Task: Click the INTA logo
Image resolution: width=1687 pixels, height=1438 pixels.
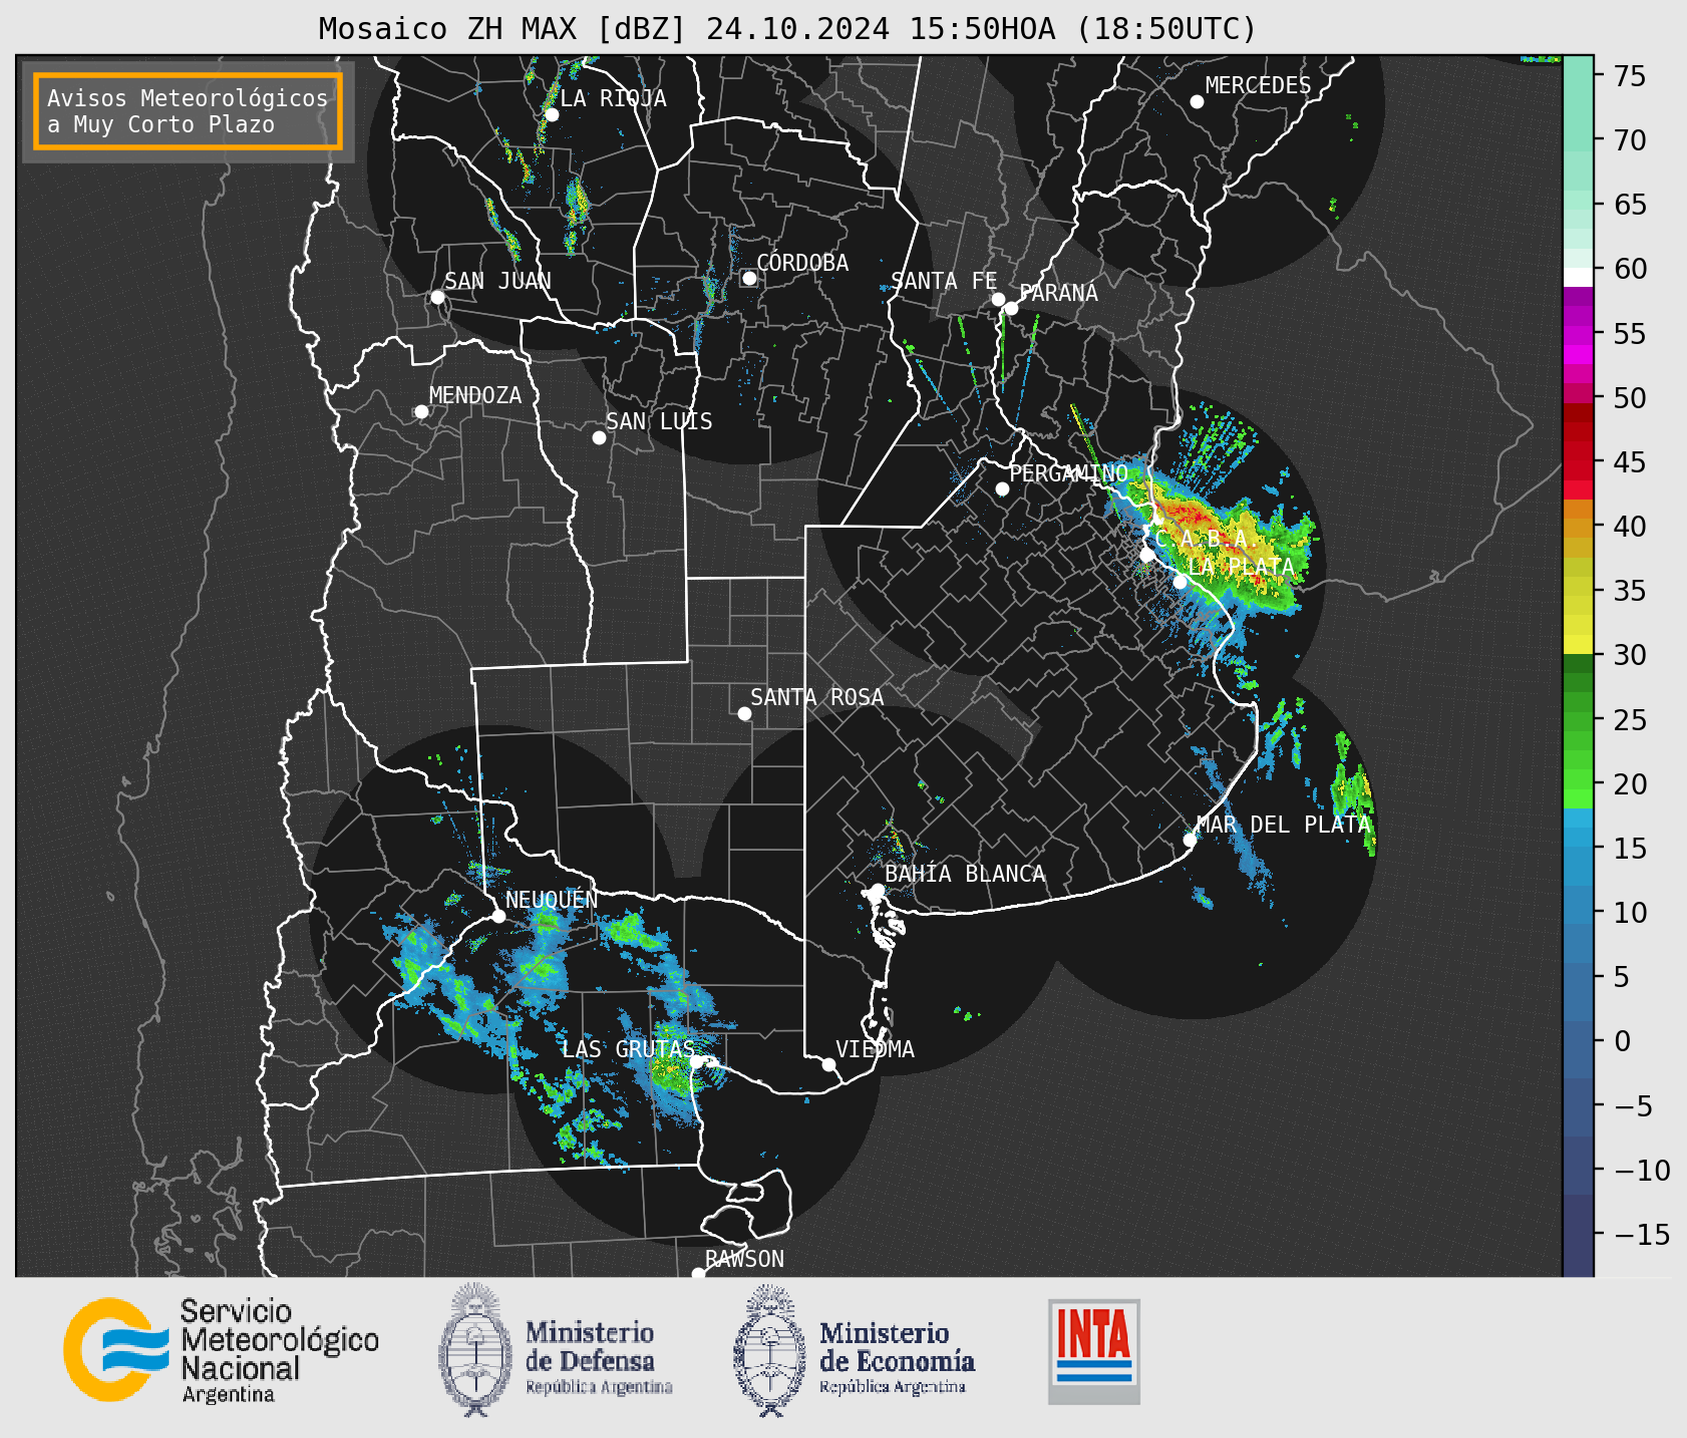Action: (1094, 1351)
